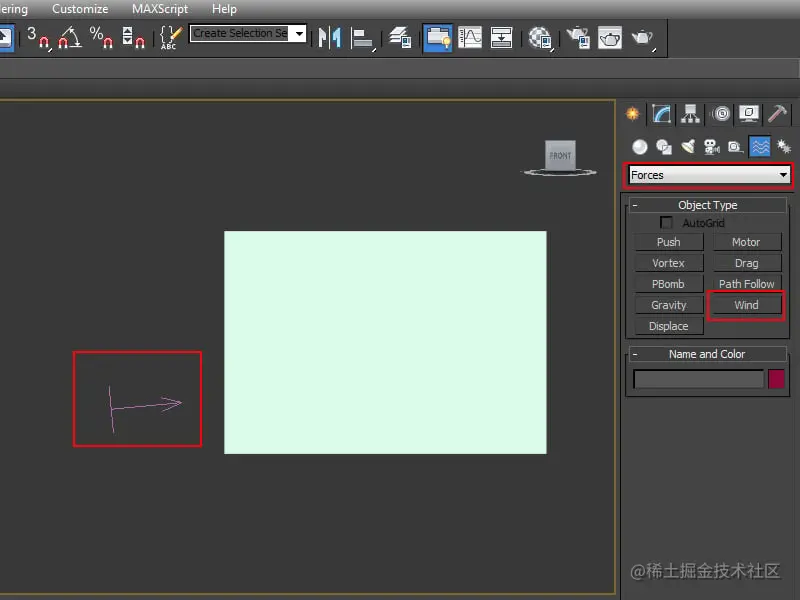The image size is (800, 600).
Task: Toggle the Angle Snap tool
Action: tap(70, 38)
